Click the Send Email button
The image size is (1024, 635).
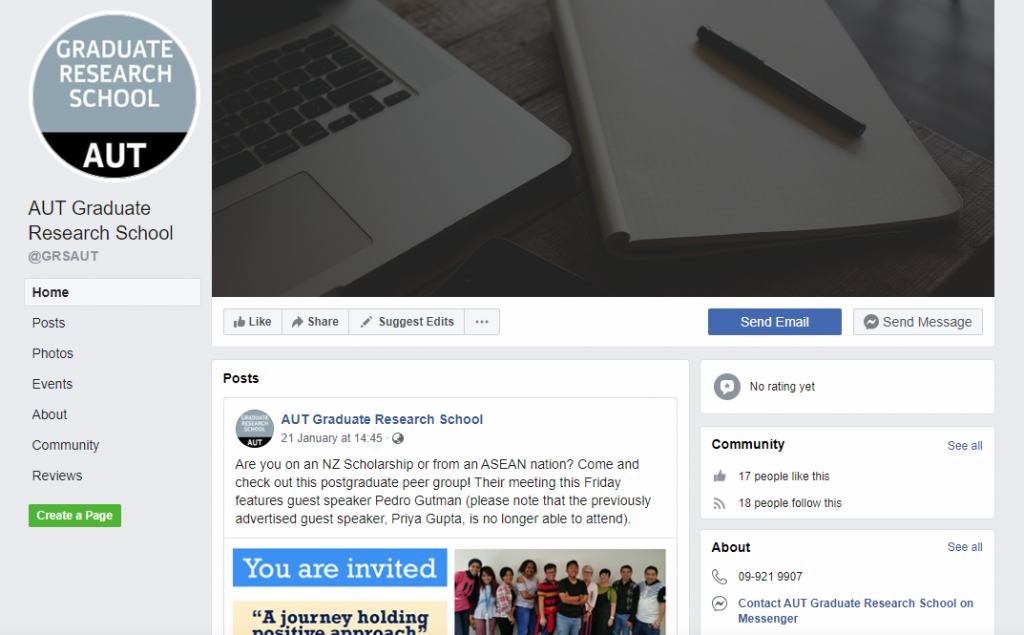[775, 322]
